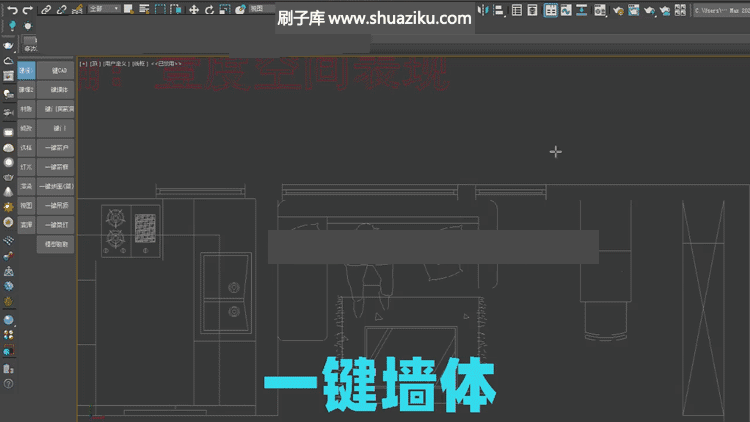Open the 全部 selection filter dropdown

103,9
